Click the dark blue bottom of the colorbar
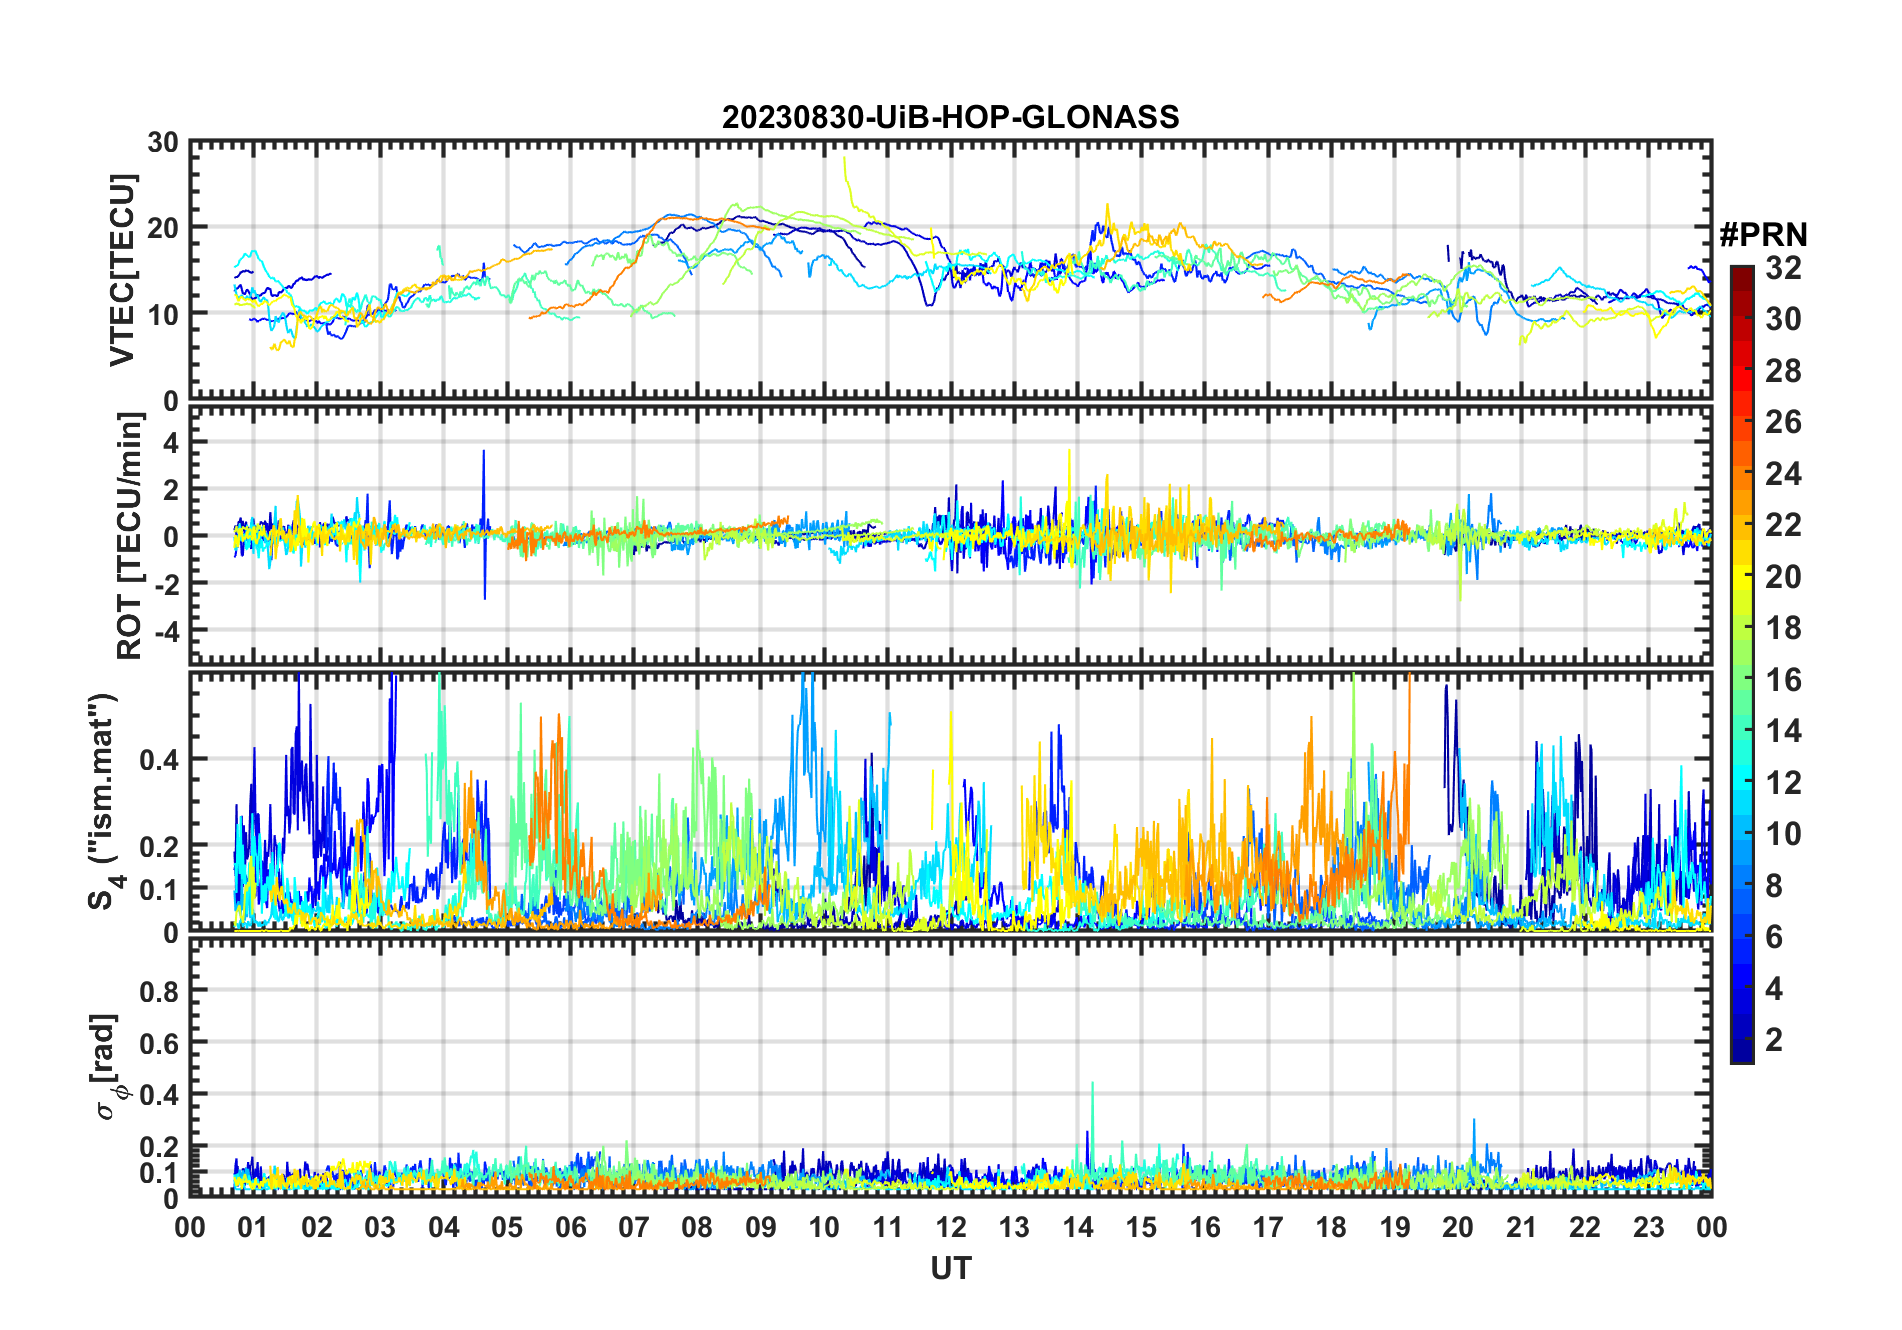Image resolution: width=1902 pixels, height=1330 pixels. (x=1741, y=1053)
